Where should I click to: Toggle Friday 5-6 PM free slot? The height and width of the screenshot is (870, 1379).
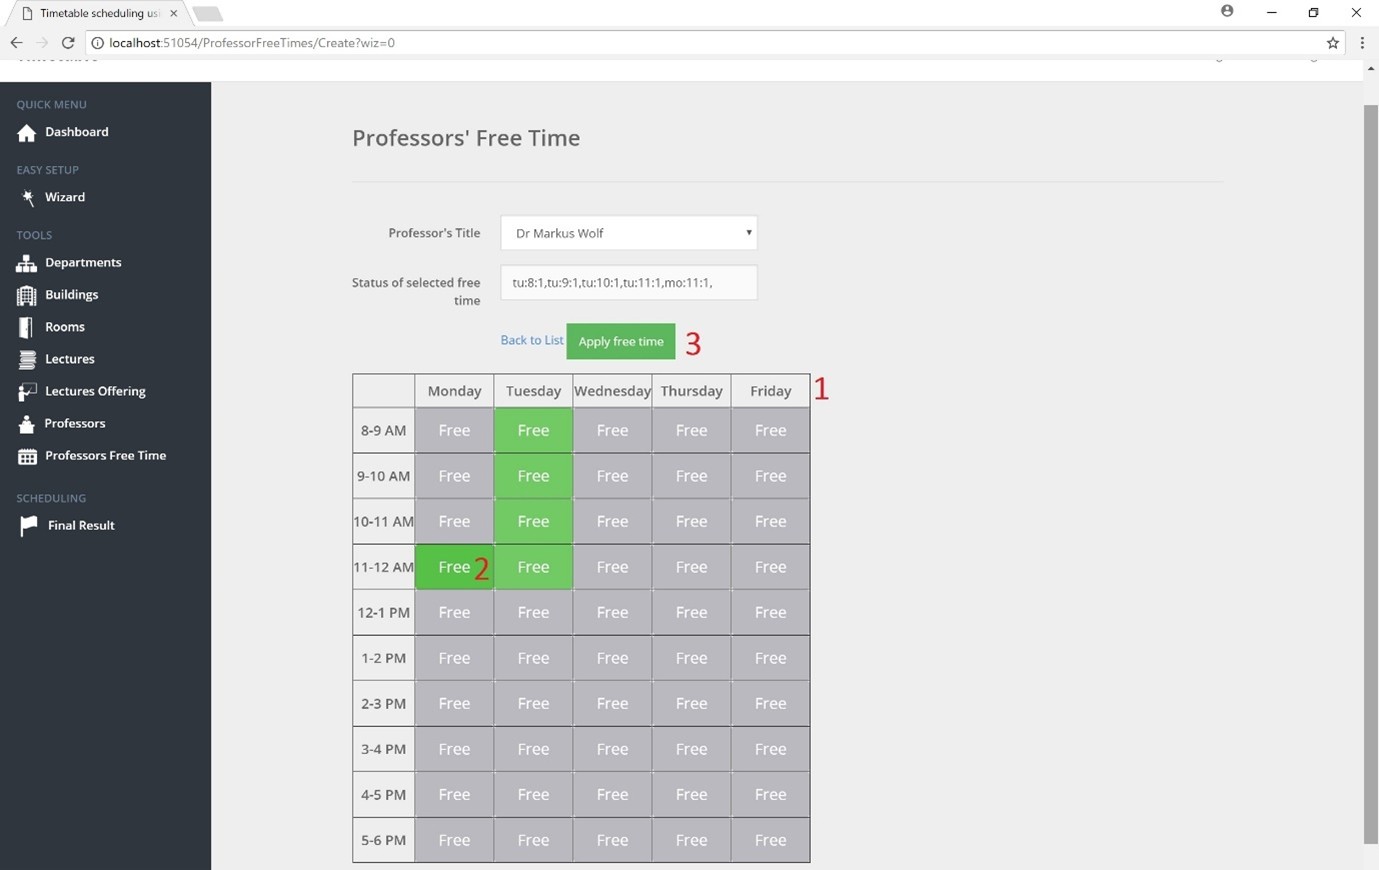[x=770, y=840]
